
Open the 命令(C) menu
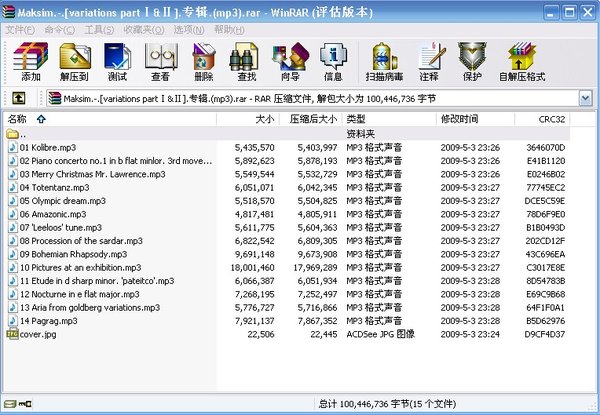[59, 30]
